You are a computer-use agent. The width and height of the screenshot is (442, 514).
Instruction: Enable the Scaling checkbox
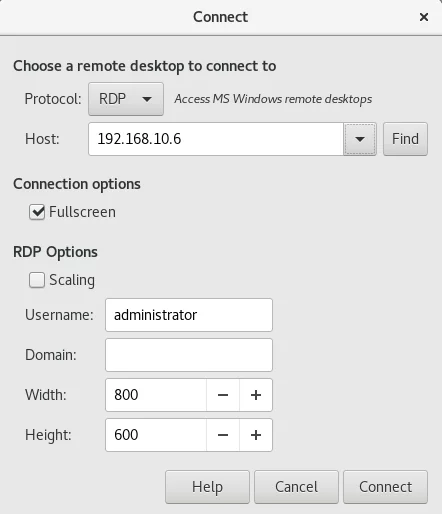pyautogui.click(x=37, y=280)
